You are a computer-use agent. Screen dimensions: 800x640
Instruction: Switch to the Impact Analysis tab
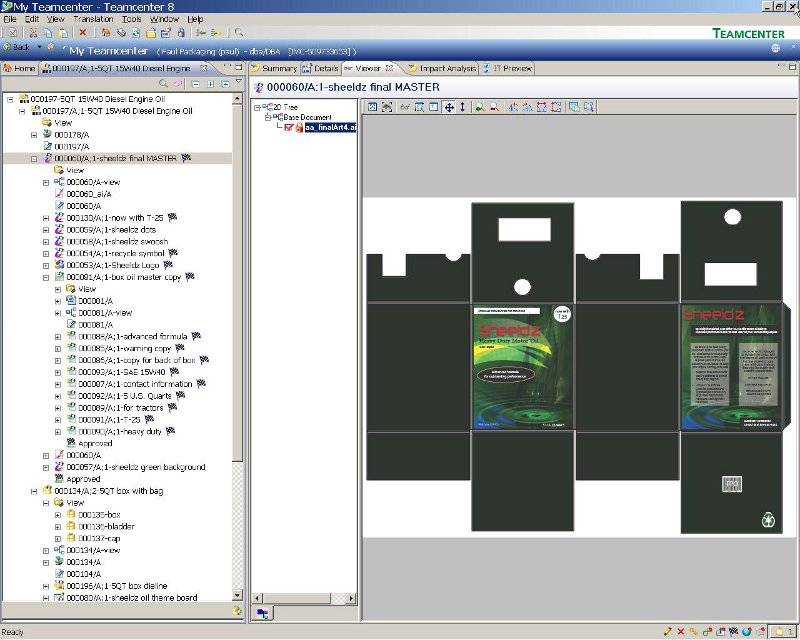[x=442, y=68]
